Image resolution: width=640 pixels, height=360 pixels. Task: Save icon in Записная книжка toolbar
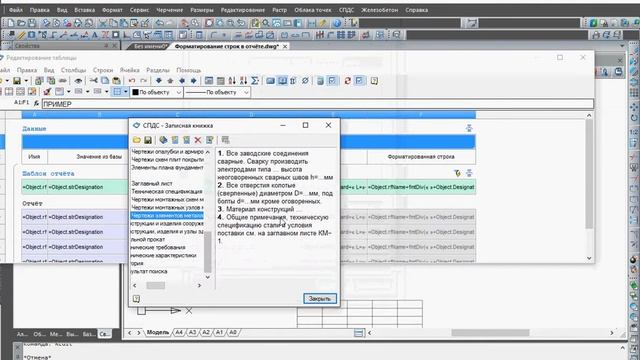coord(148,140)
